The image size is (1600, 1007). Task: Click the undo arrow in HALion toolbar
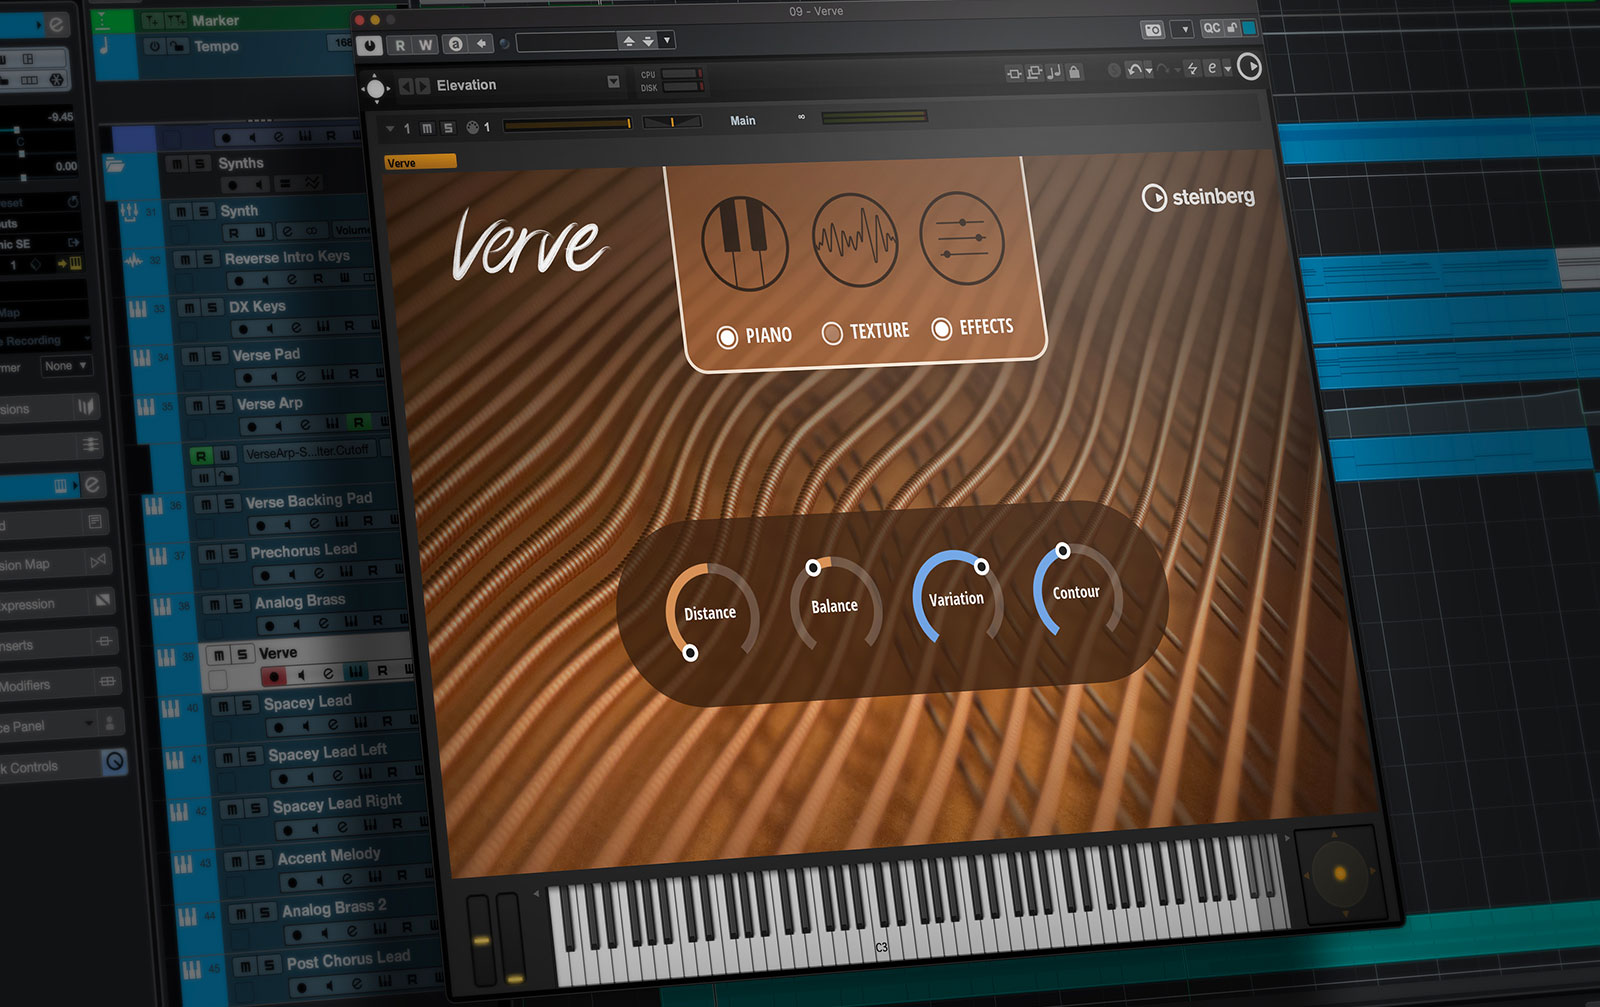(x=1134, y=70)
